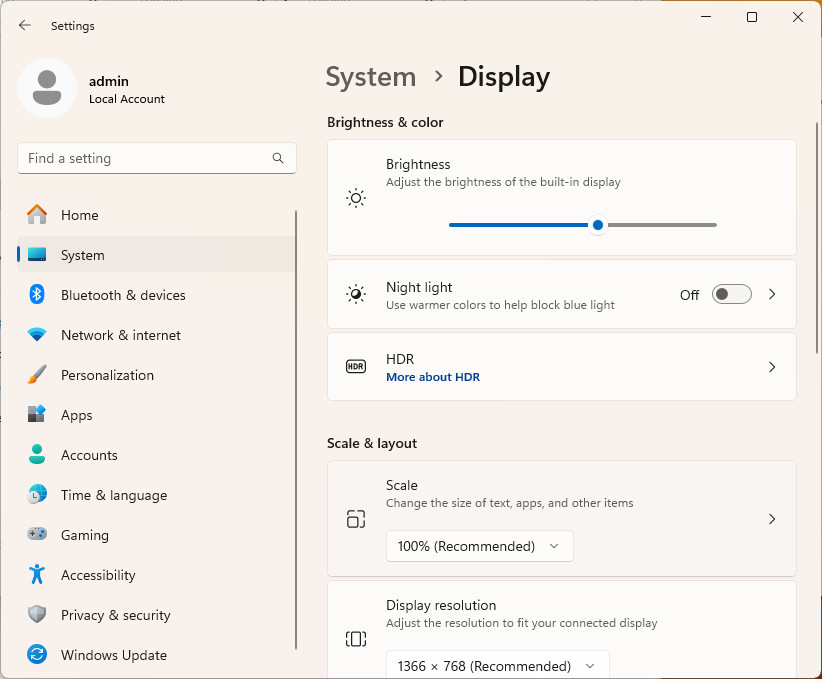Image resolution: width=822 pixels, height=679 pixels.
Task: Open Gaming settings page
Action: click(156, 535)
